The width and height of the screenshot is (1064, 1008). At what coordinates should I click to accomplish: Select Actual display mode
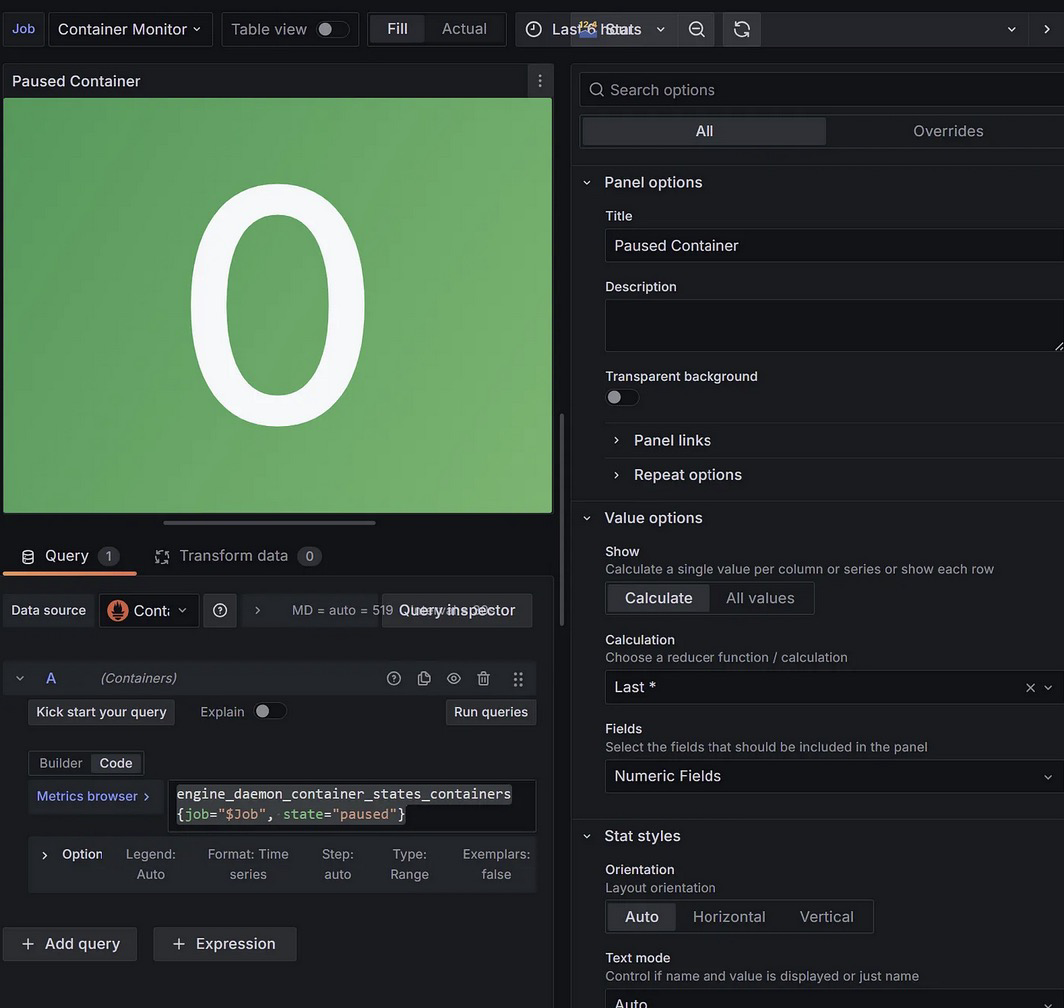click(464, 29)
